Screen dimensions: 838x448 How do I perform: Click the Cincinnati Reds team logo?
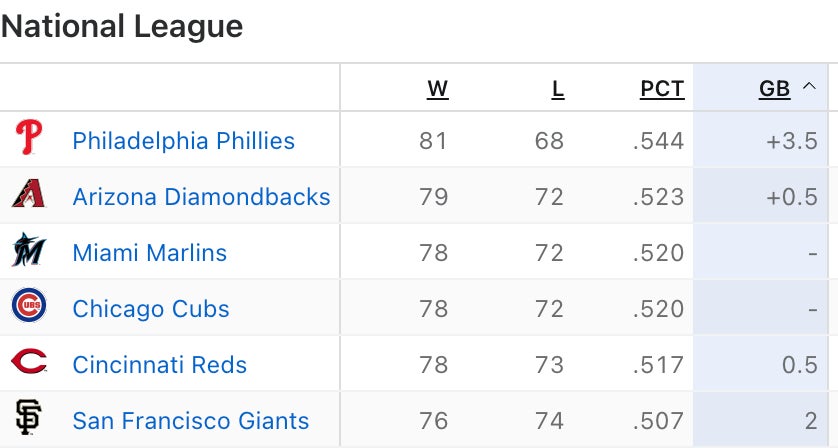point(29,363)
